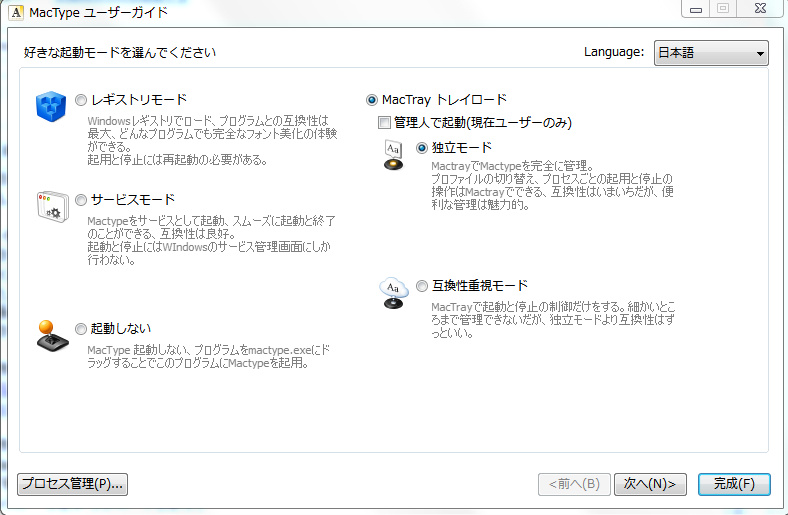The width and height of the screenshot is (788, 515).
Task: Click the Language: label
Action: 614,52
